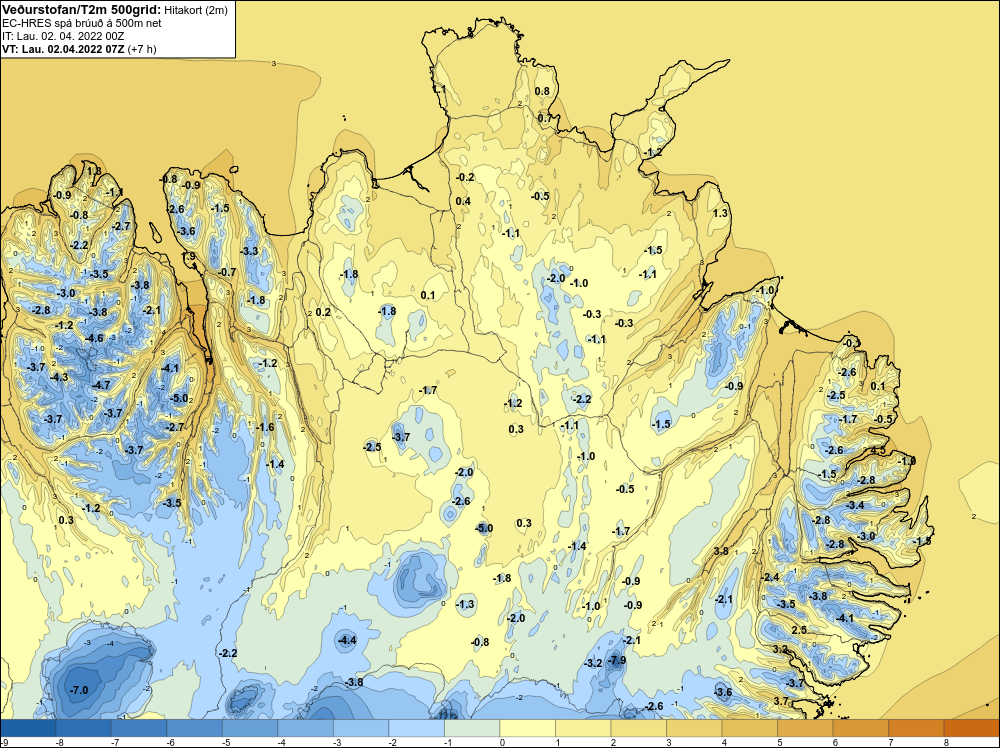The image size is (1000, 748).
Task: Select the dark orange legend segment right of 8
Action: pos(971,728)
